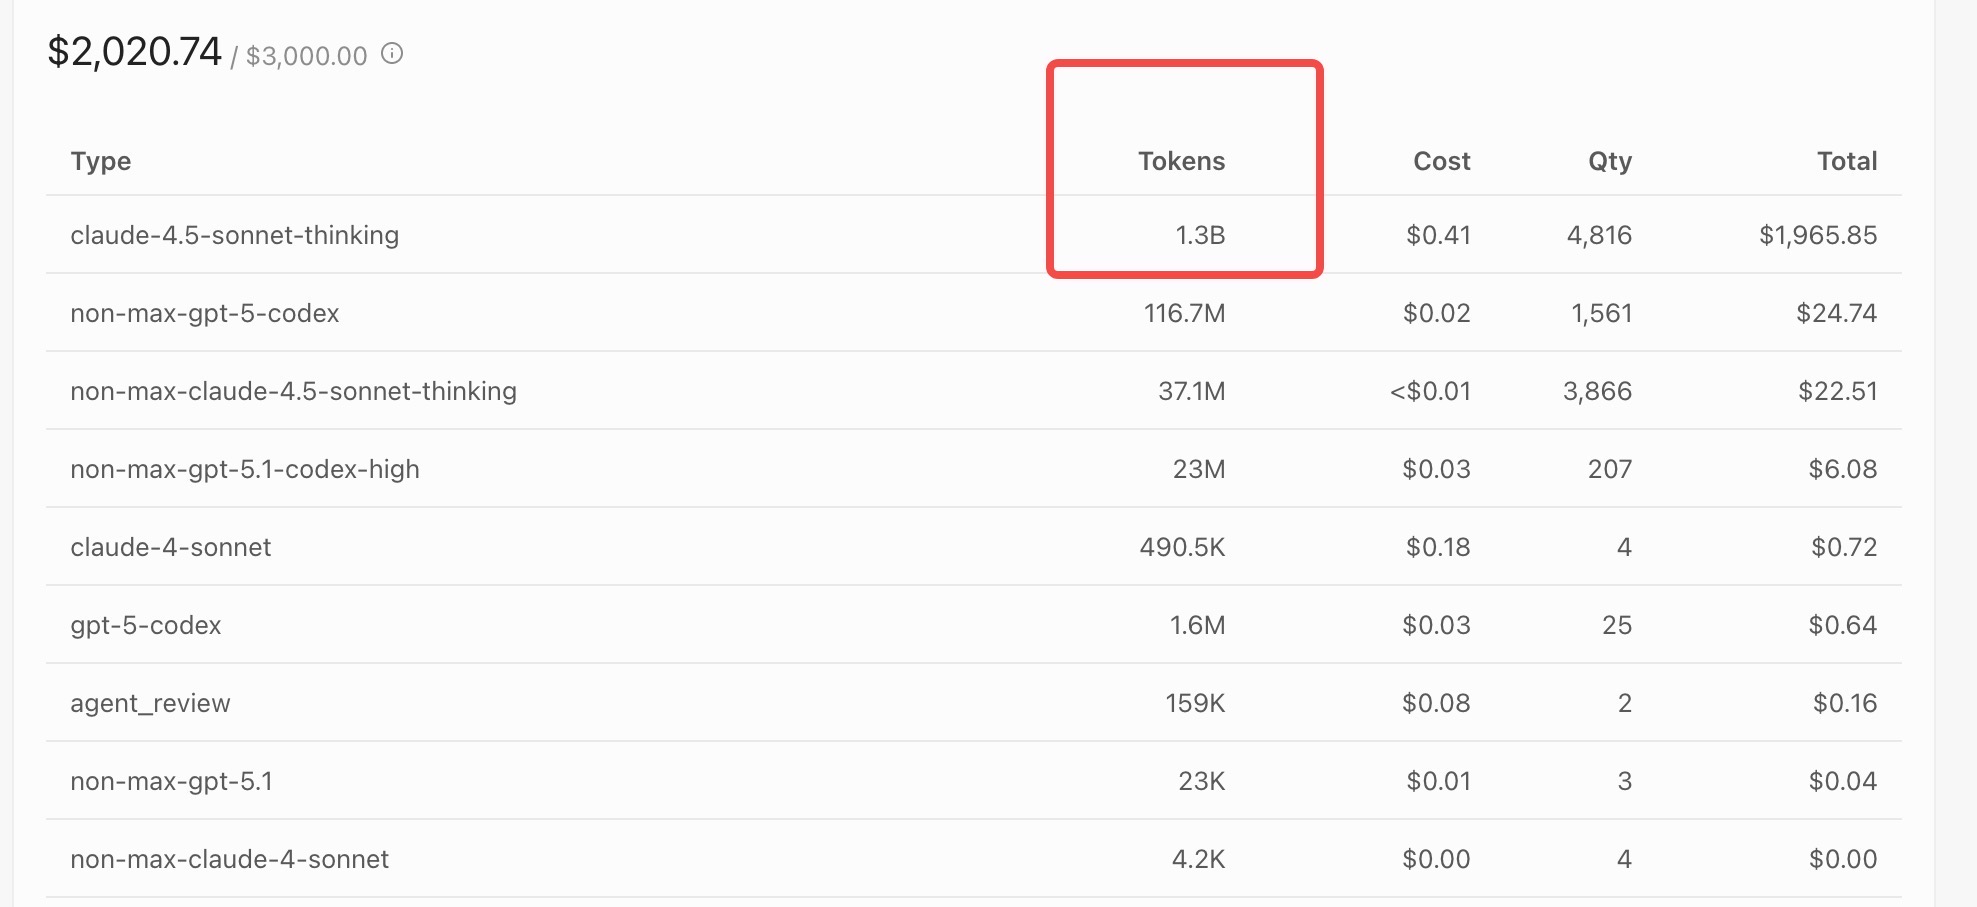Click the 116.7M tokens value

click(x=1184, y=313)
